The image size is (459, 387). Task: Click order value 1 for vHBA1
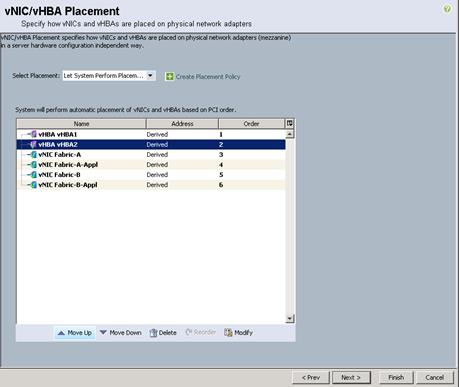pos(221,134)
